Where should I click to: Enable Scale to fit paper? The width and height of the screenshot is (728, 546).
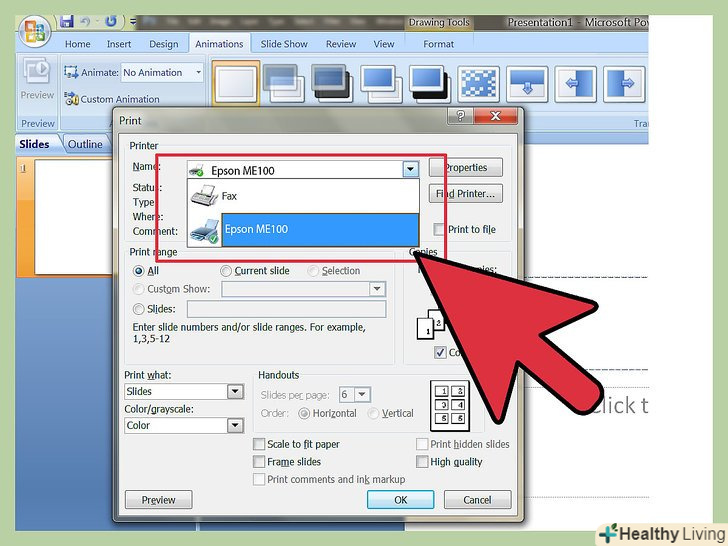pyautogui.click(x=259, y=444)
